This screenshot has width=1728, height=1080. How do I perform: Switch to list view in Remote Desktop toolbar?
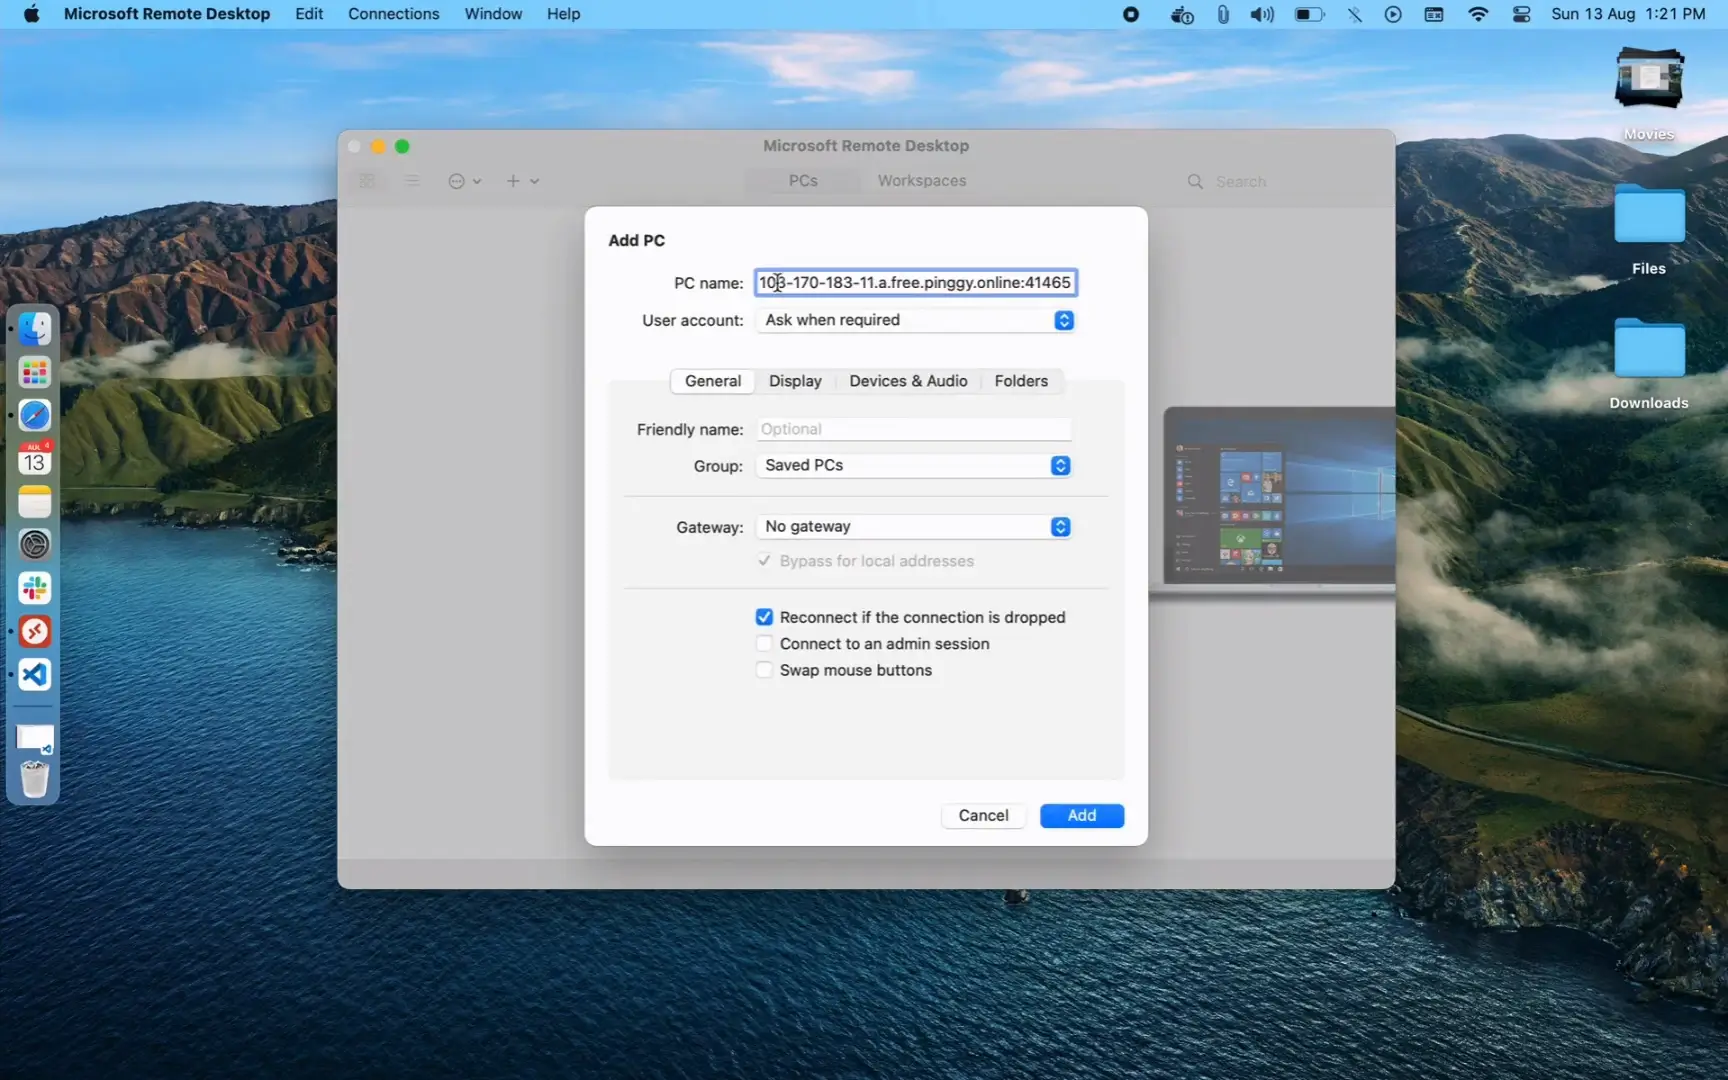pos(412,181)
